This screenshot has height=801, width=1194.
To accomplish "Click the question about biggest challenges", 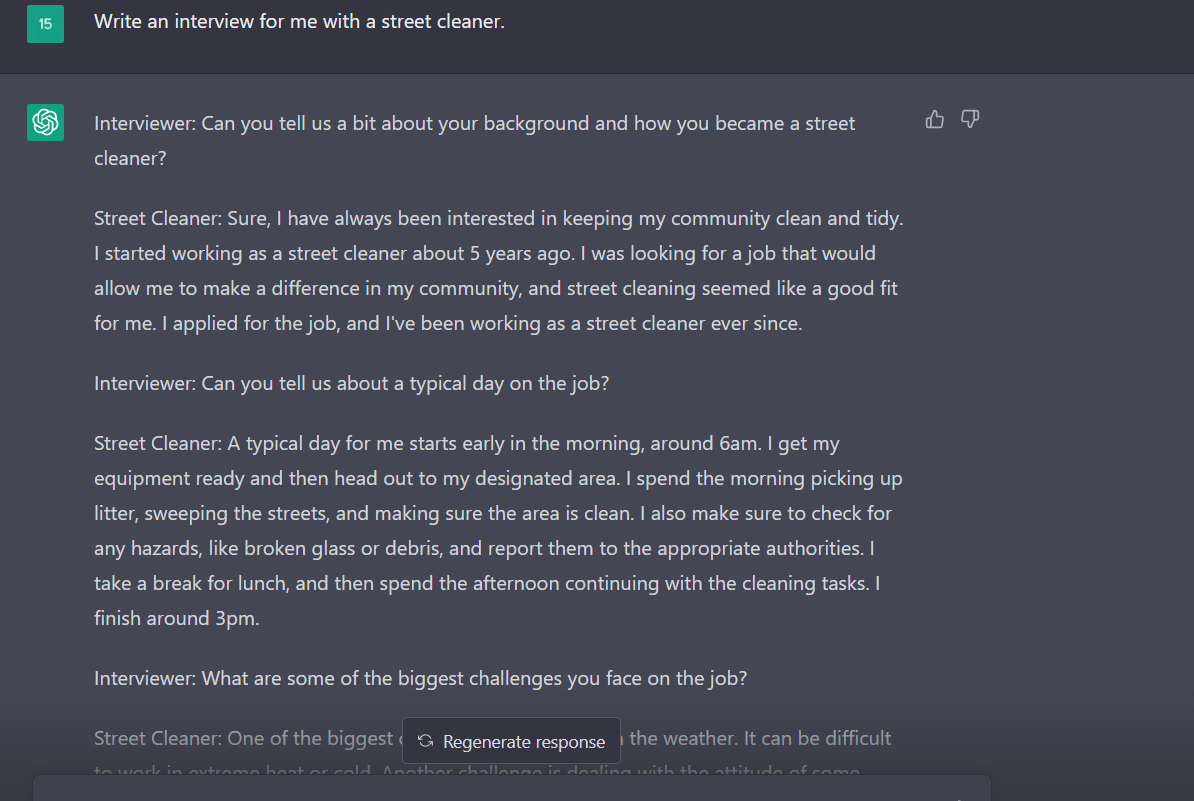I will click(420, 679).
